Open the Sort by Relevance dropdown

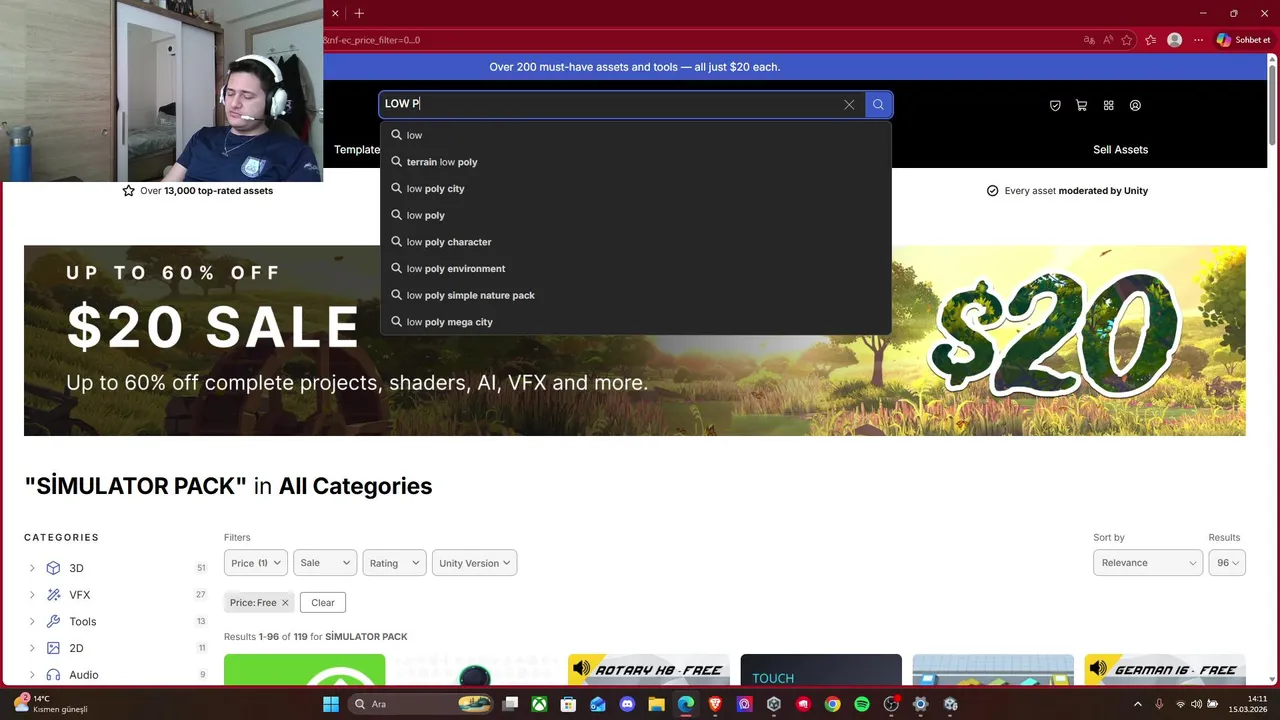(x=1148, y=563)
